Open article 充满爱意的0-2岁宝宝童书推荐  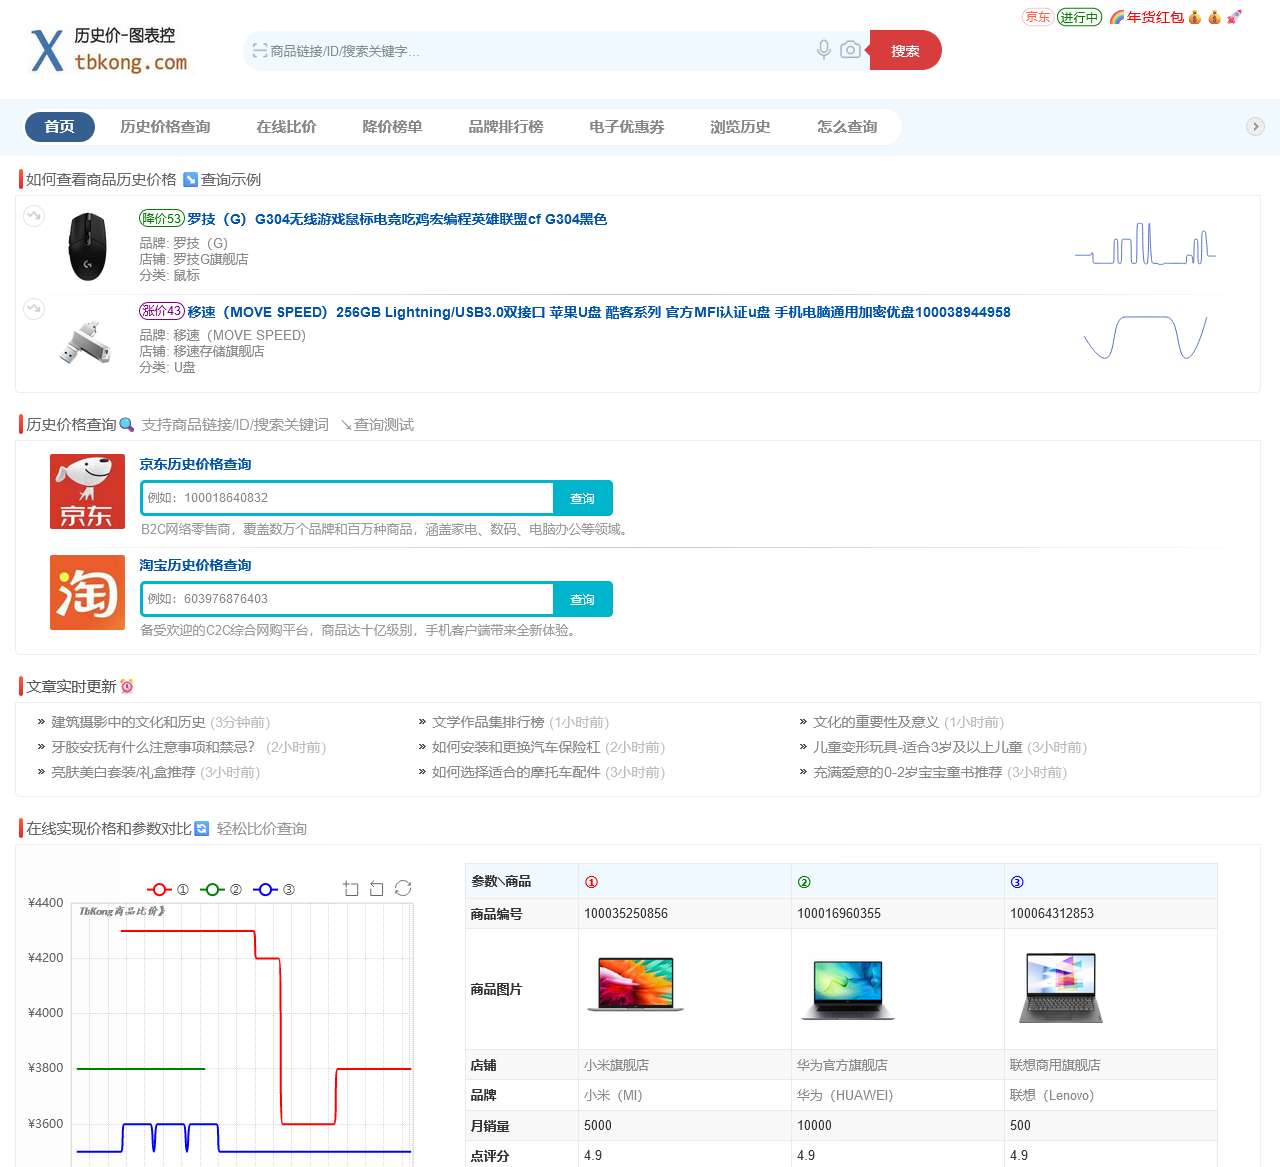[x=907, y=772]
